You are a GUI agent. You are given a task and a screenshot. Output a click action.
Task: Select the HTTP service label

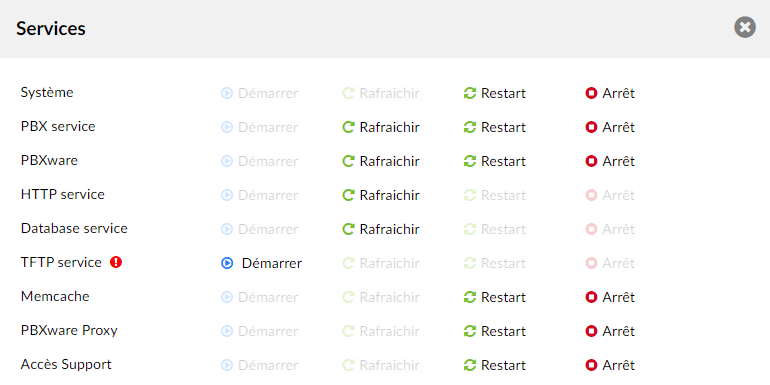(x=62, y=194)
